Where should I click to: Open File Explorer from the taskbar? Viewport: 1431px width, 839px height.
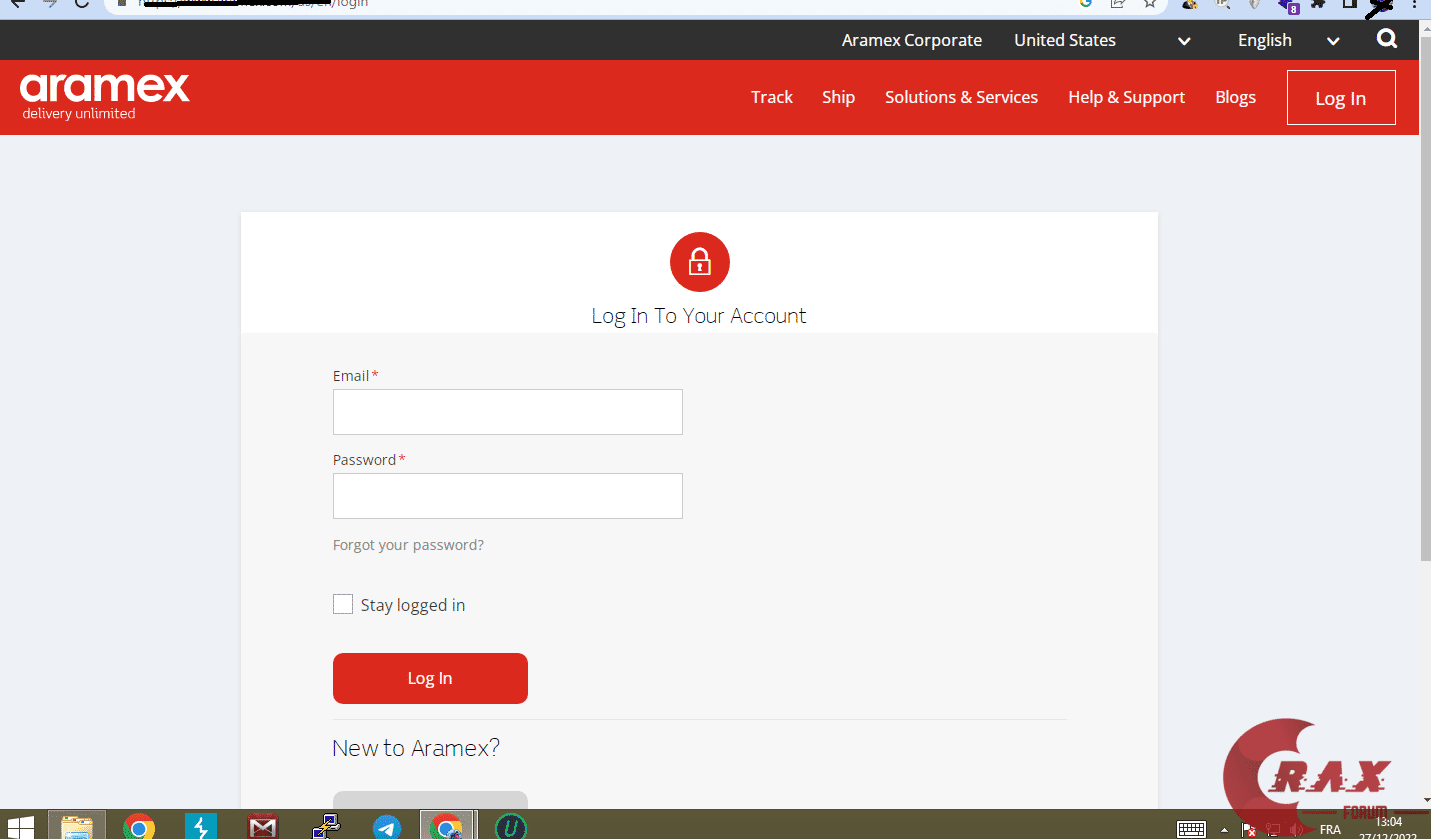[77, 826]
